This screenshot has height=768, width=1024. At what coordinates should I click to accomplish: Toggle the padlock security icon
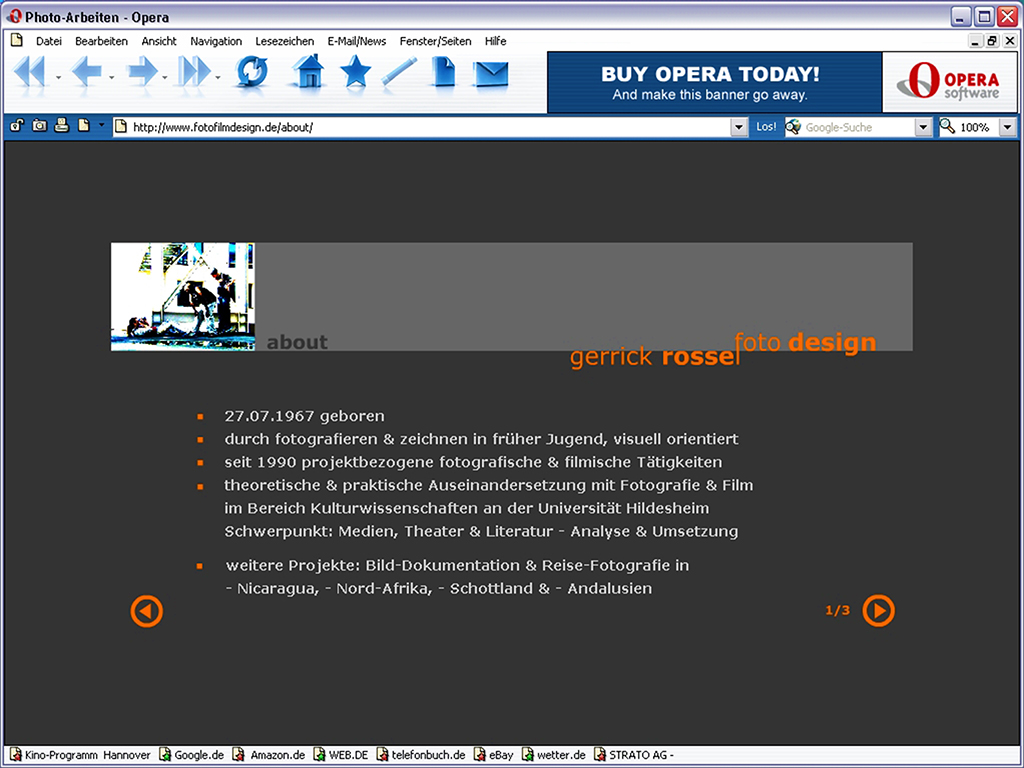[x=17, y=126]
